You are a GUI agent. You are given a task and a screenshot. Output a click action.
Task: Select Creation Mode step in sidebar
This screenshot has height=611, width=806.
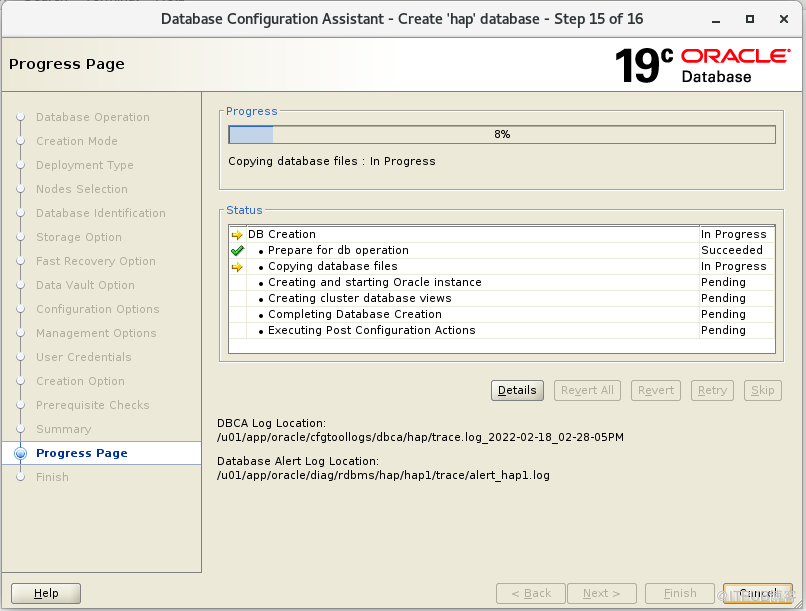point(77,141)
